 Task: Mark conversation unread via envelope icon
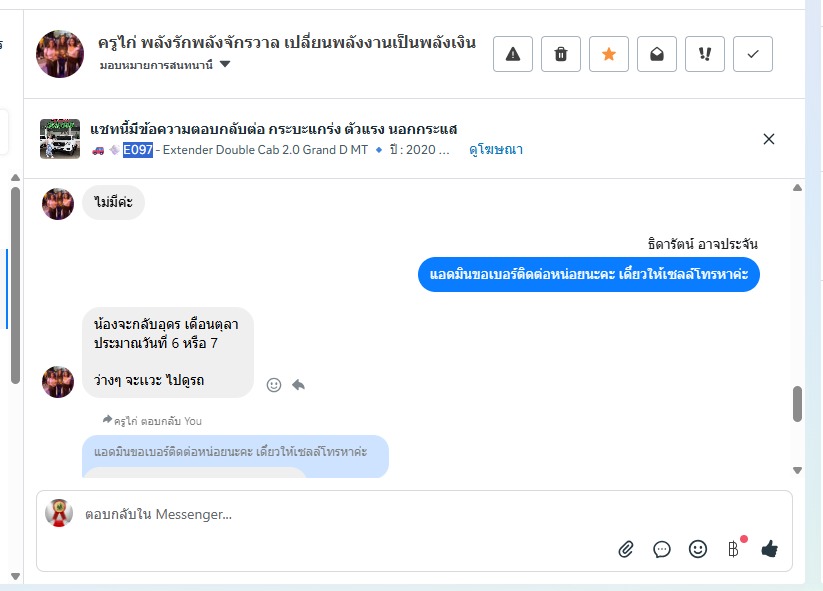(657, 54)
